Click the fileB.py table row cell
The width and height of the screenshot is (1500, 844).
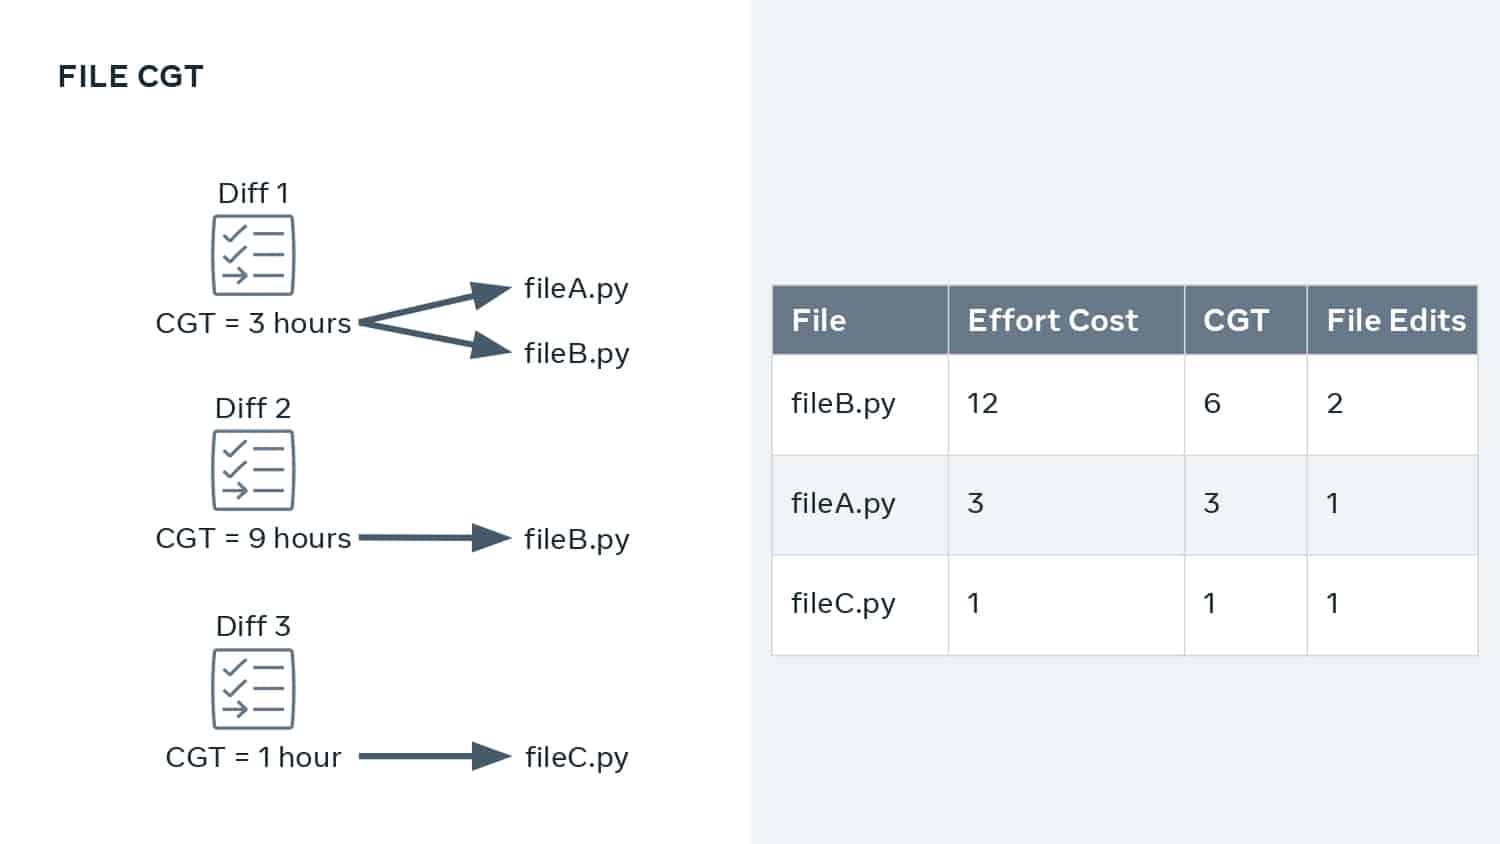pyautogui.click(x=860, y=405)
